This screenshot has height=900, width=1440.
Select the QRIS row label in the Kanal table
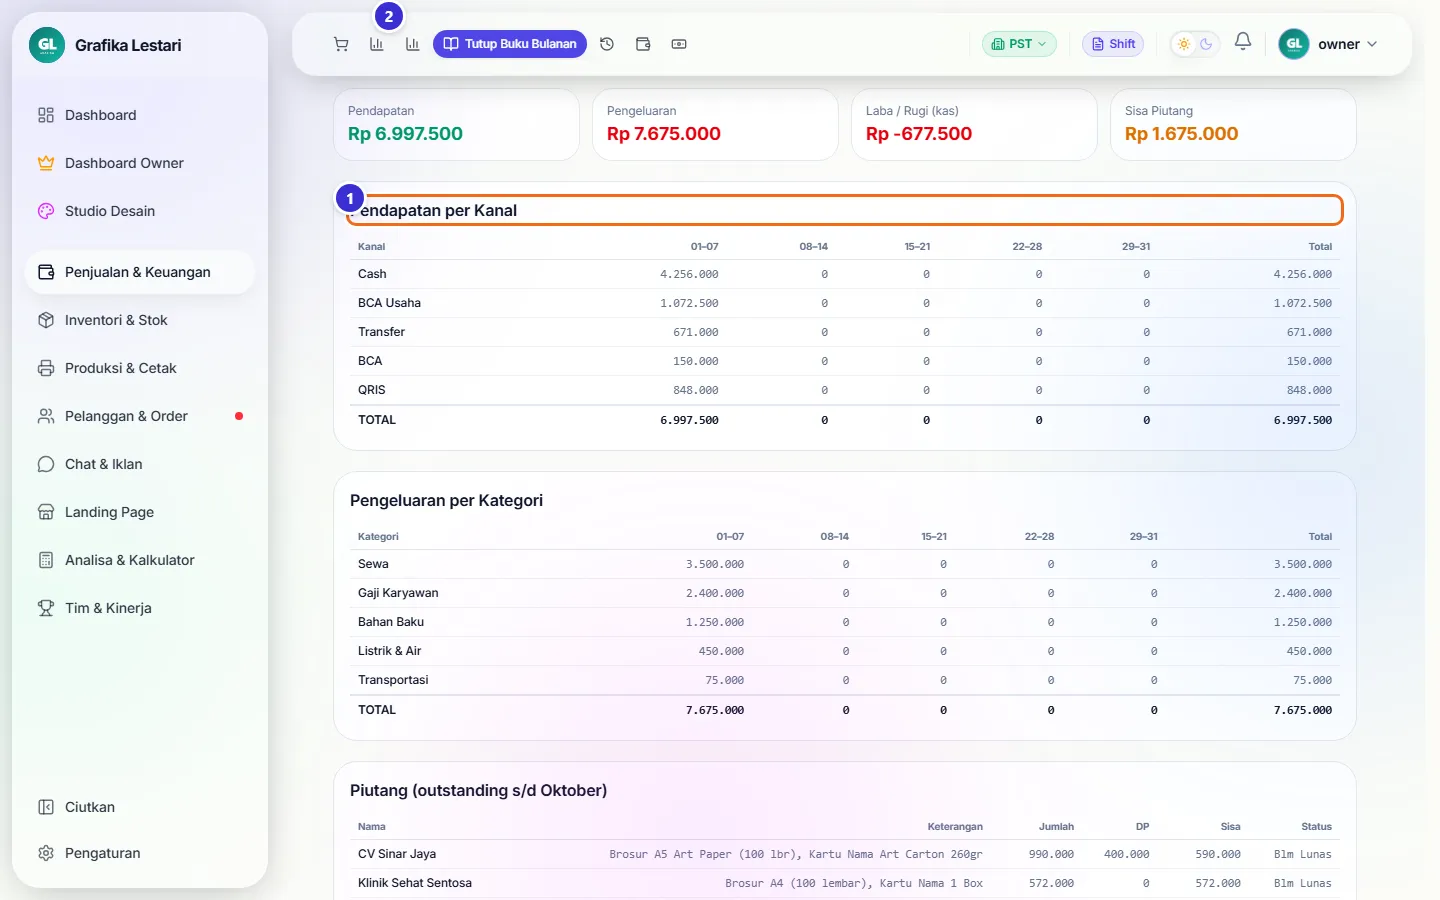click(x=372, y=390)
